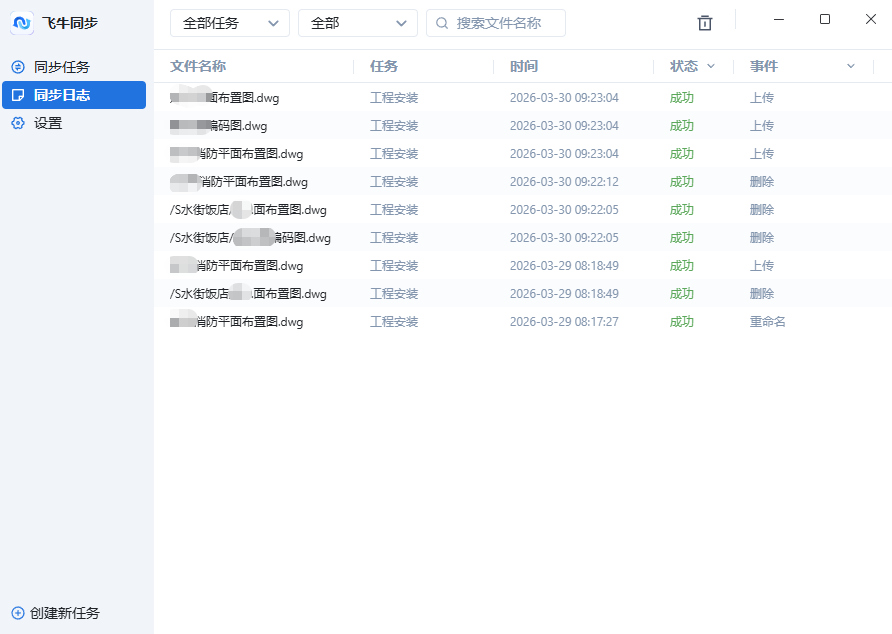This screenshot has width=892, height=634.
Task: Open the 同步任务 sidebar item
Action: [74, 67]
